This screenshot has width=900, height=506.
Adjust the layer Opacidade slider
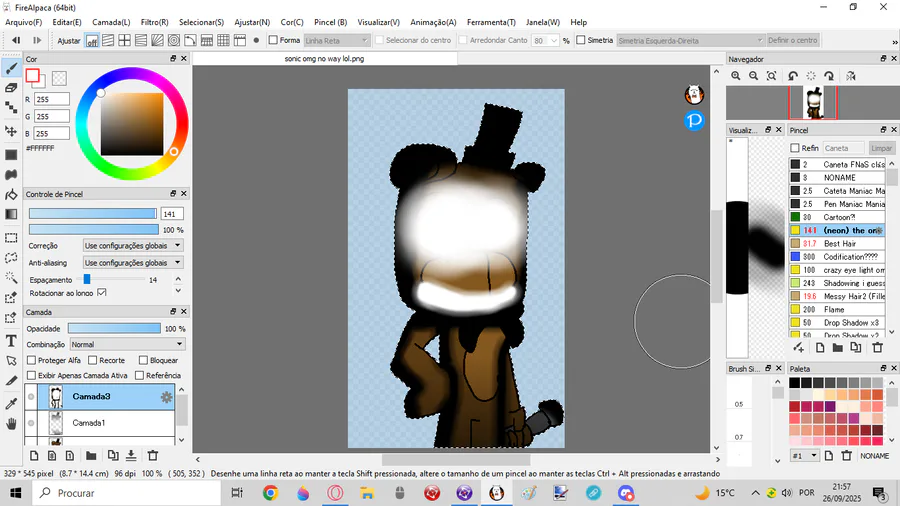pyautogui.click(x=114, y=328)
